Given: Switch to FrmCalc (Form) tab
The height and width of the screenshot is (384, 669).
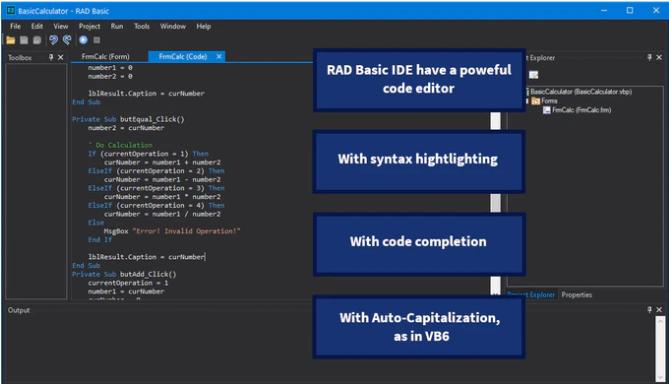Looking at the screenshot, I should click(x=105, y=57).
